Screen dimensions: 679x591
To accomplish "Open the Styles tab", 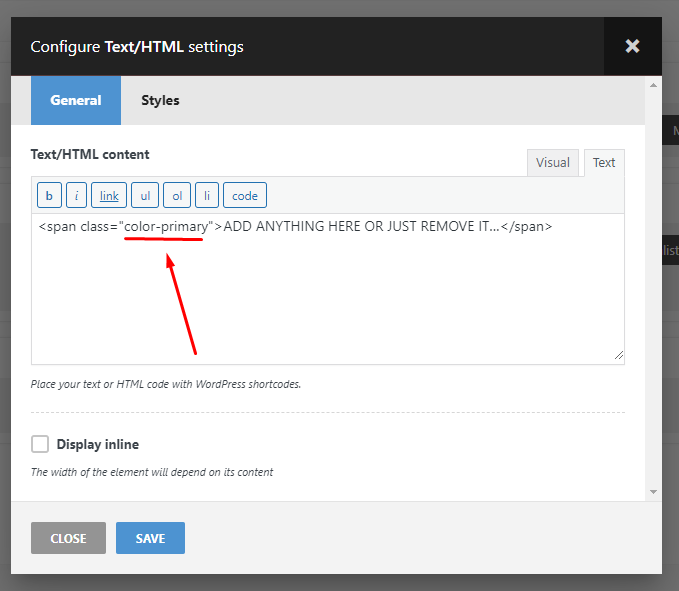I will point(160,100).
